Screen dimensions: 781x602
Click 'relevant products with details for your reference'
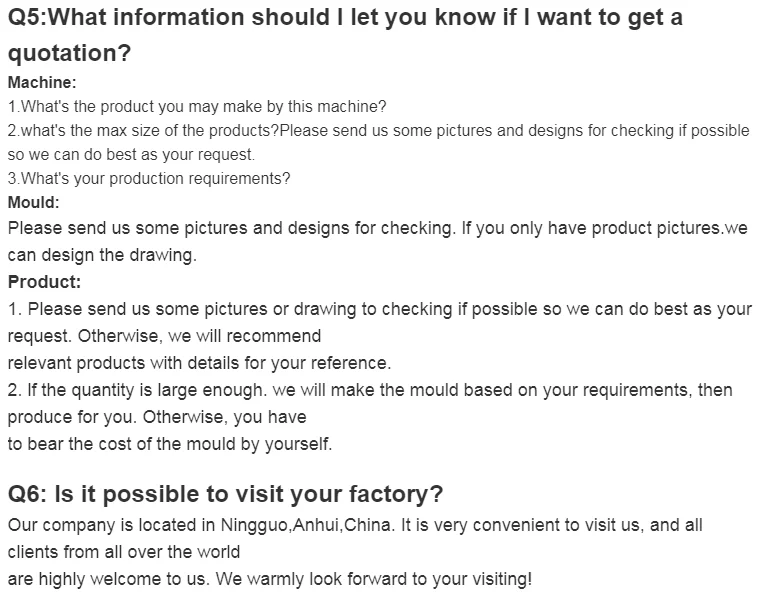click(x=199, y=362)
